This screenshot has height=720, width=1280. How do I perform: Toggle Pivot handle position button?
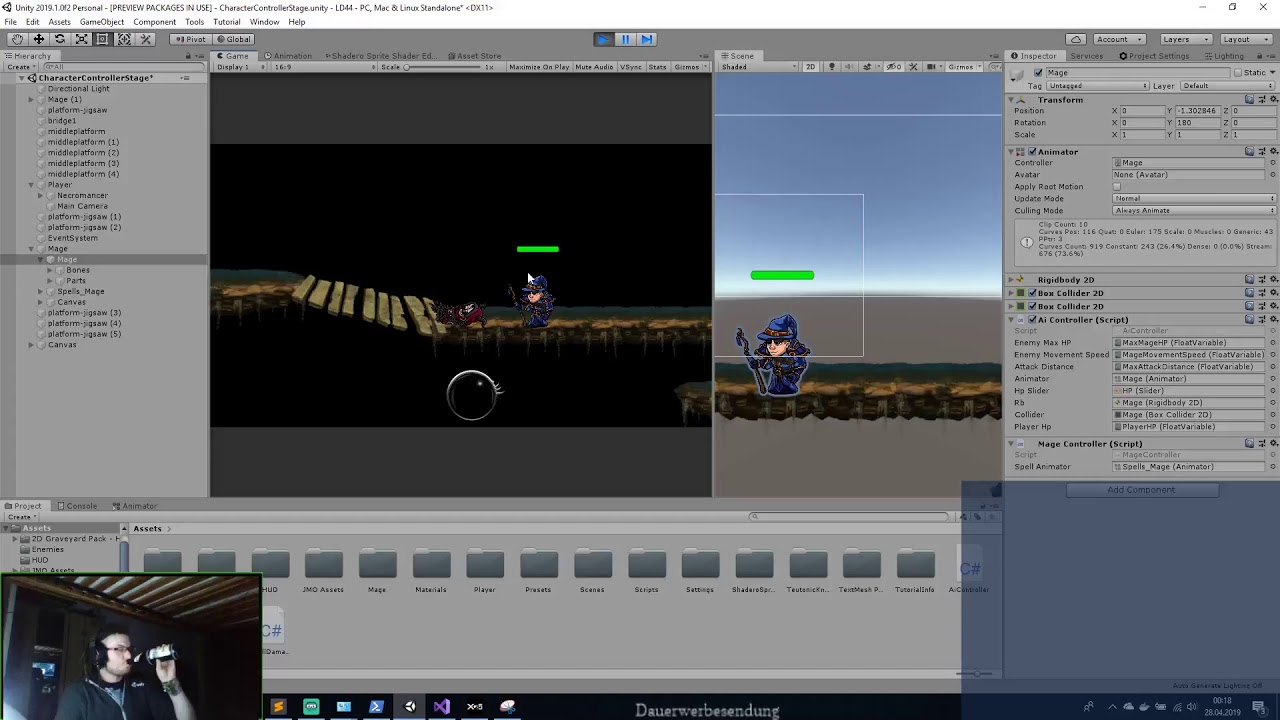189,39
